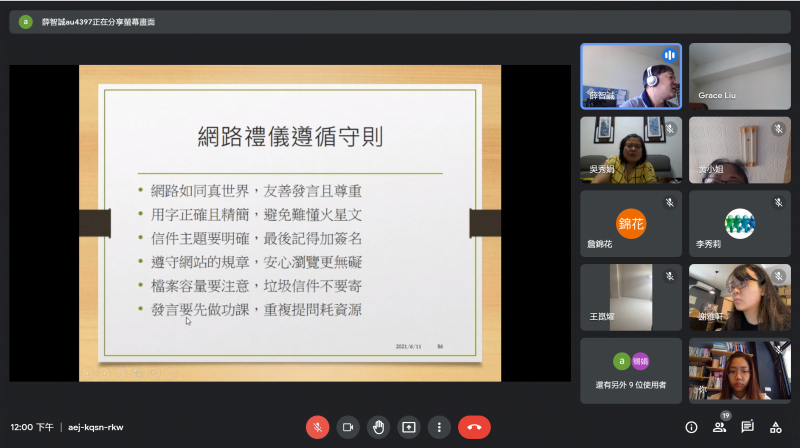Click muted mic icon on 詹錦花 tile

pyautogui.click(x=669, y=203)
